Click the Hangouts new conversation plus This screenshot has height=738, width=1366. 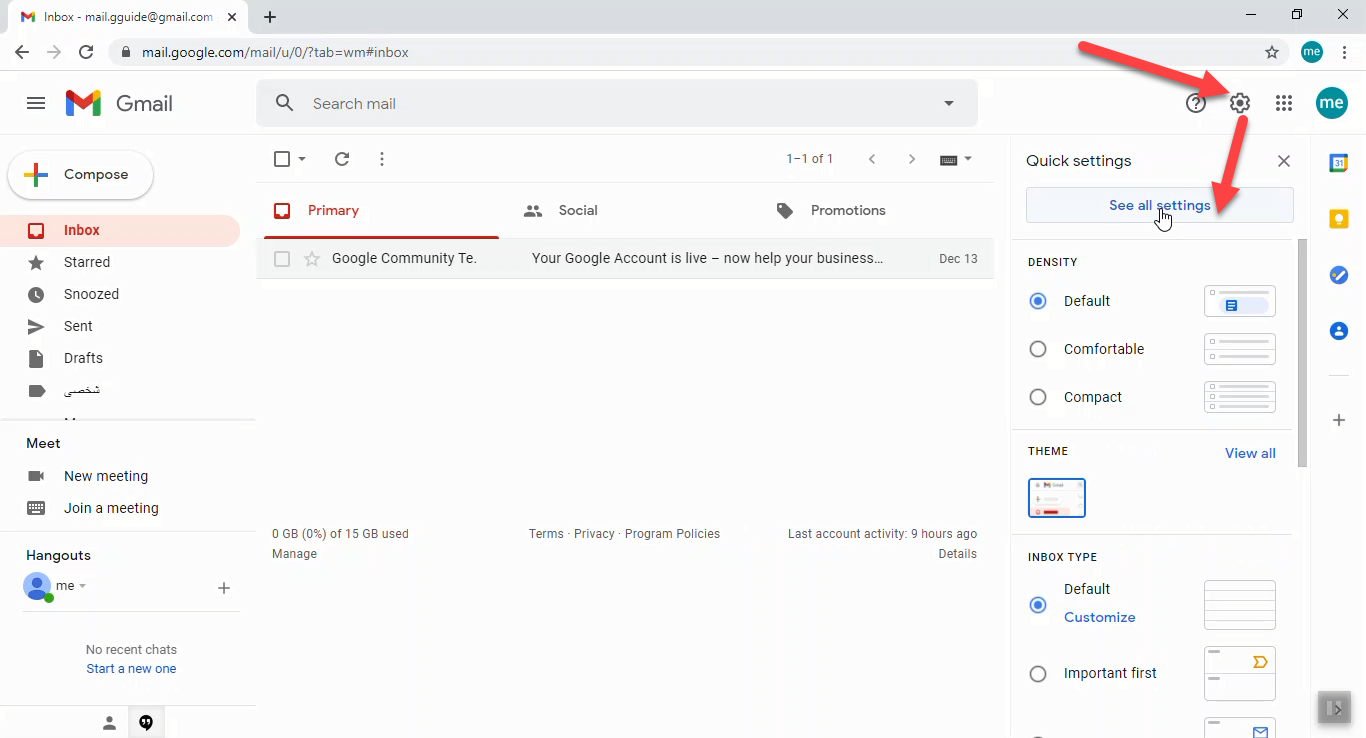pyautogui.click(x=224, y=588)
